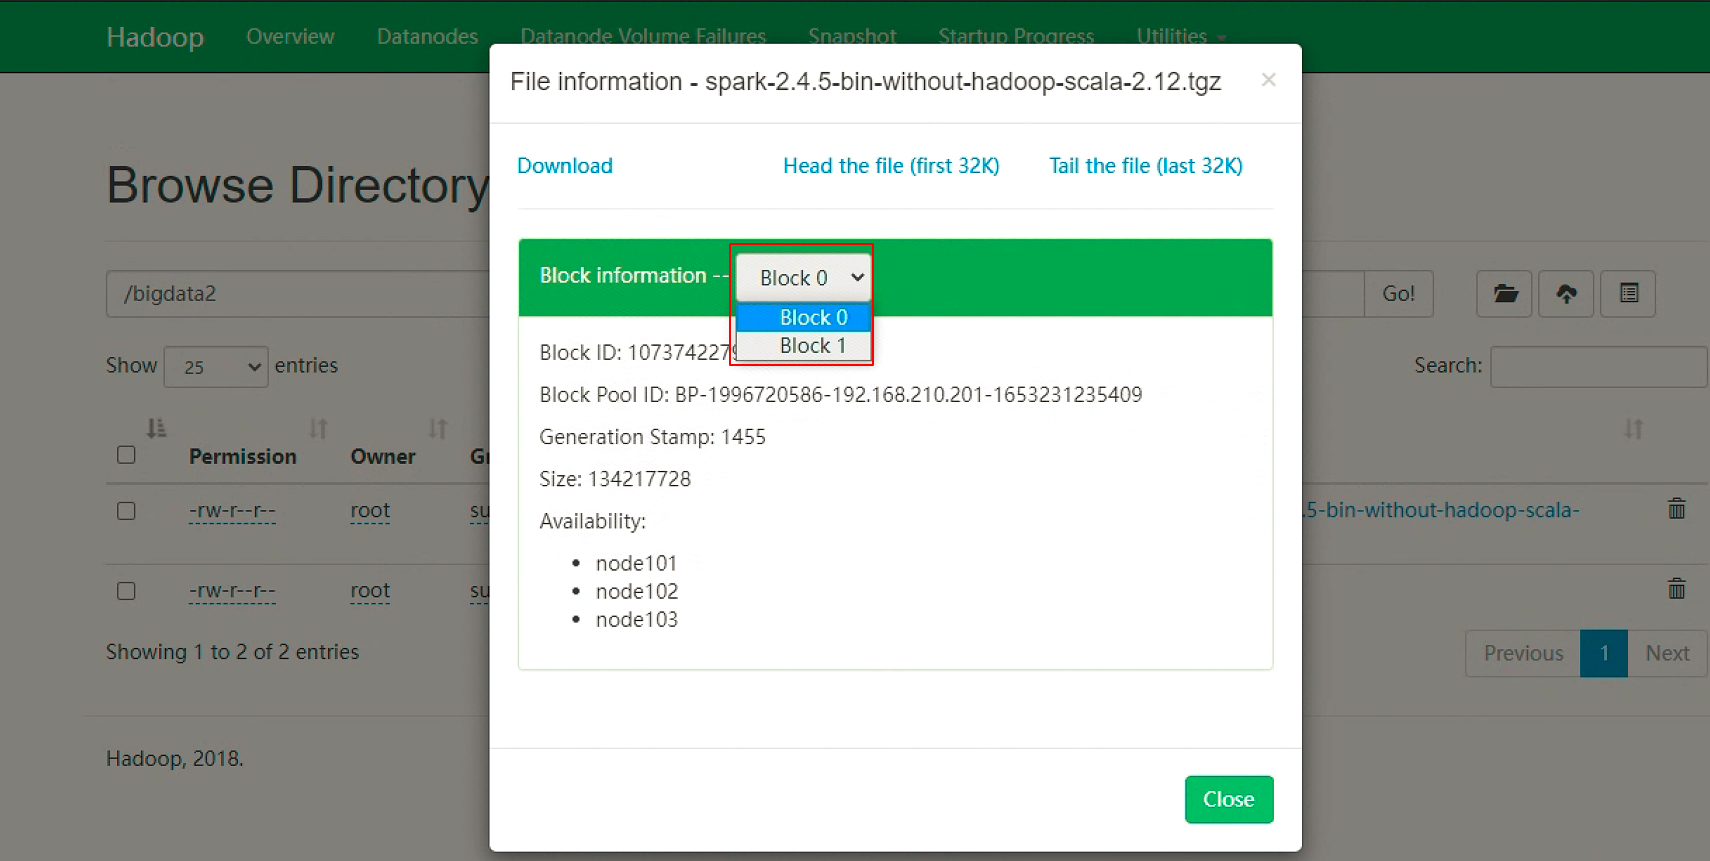Click the Search input field

[x=1598, y=367]
